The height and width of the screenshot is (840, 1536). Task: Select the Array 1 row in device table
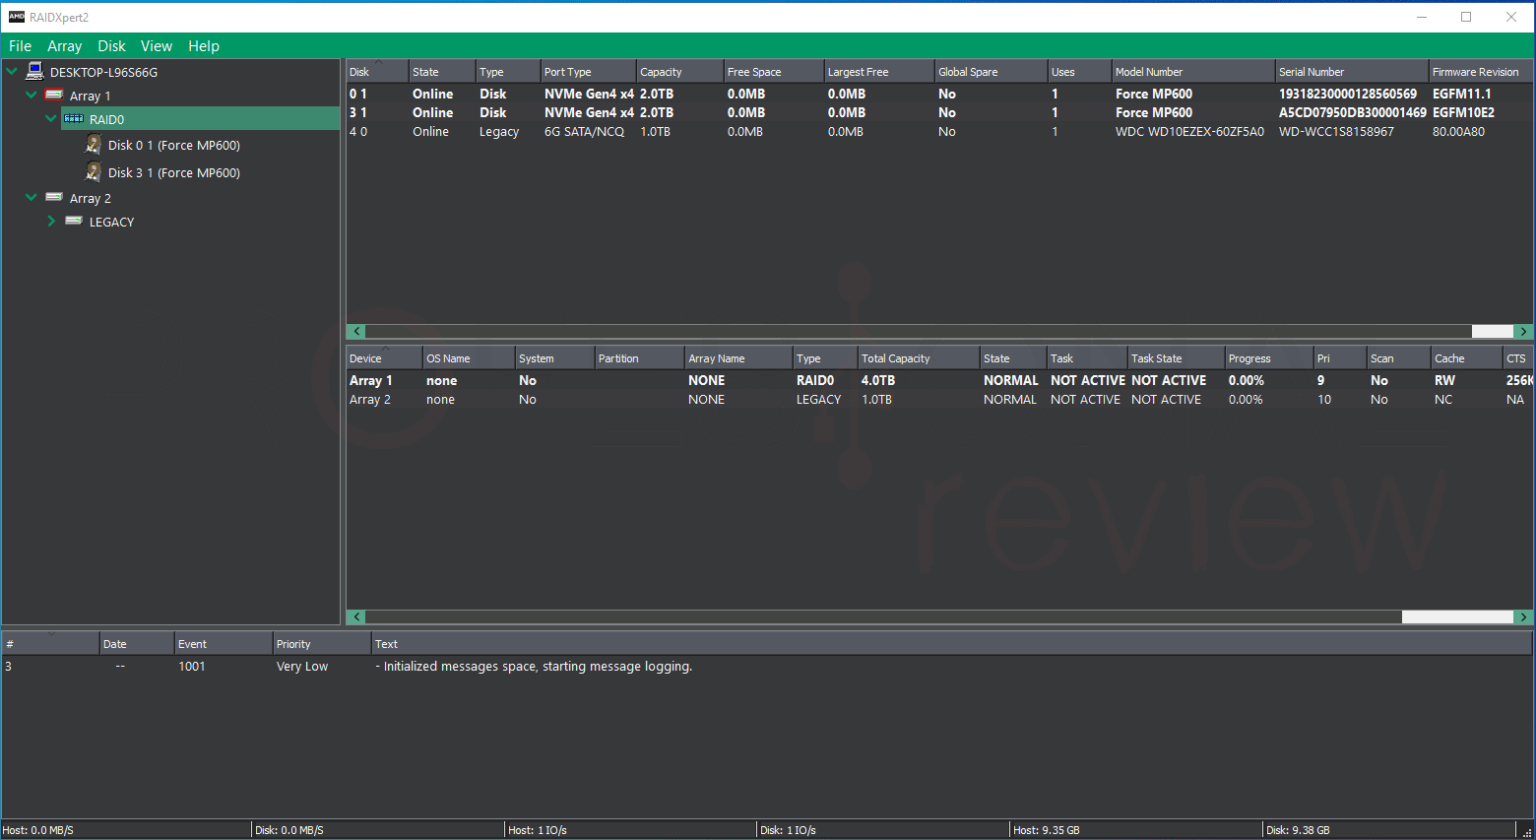[940, 380]
